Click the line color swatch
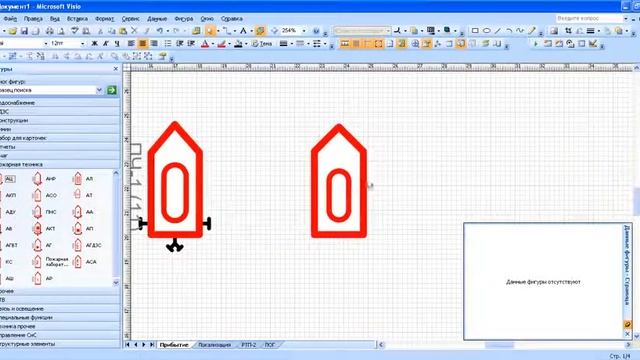Image resolution: width=640 pixels, height=360 pixels. click(x=222, y=44)
